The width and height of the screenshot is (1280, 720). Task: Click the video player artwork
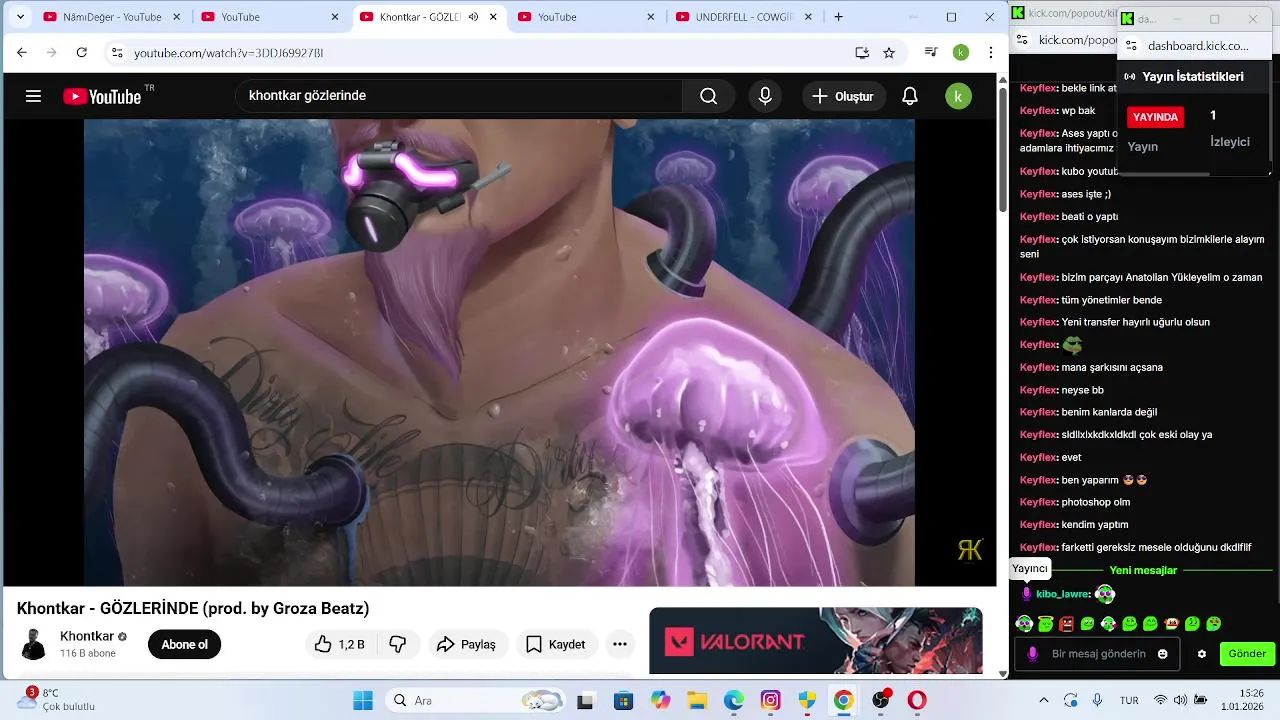(x=499, y=352)
